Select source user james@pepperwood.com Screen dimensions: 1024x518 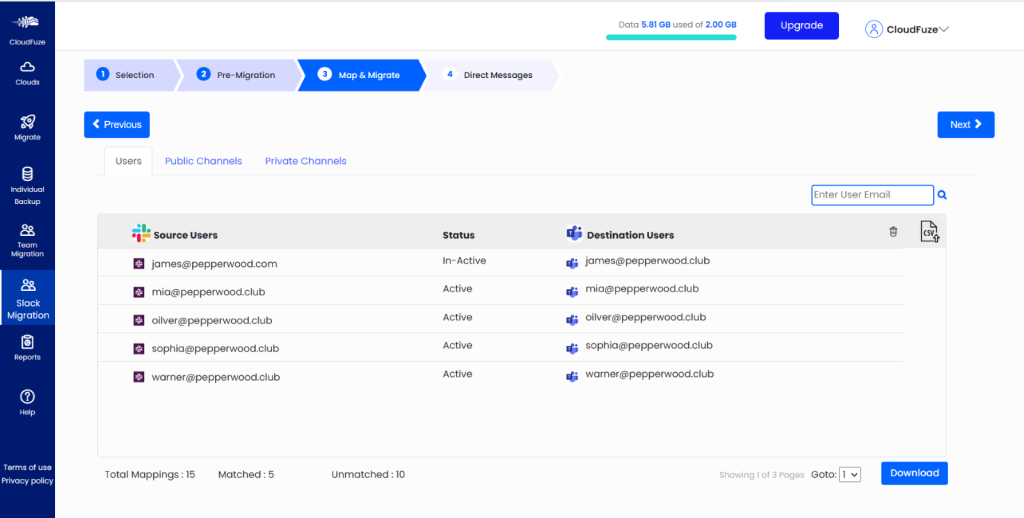pyautogui.click(x=214, y=264)
